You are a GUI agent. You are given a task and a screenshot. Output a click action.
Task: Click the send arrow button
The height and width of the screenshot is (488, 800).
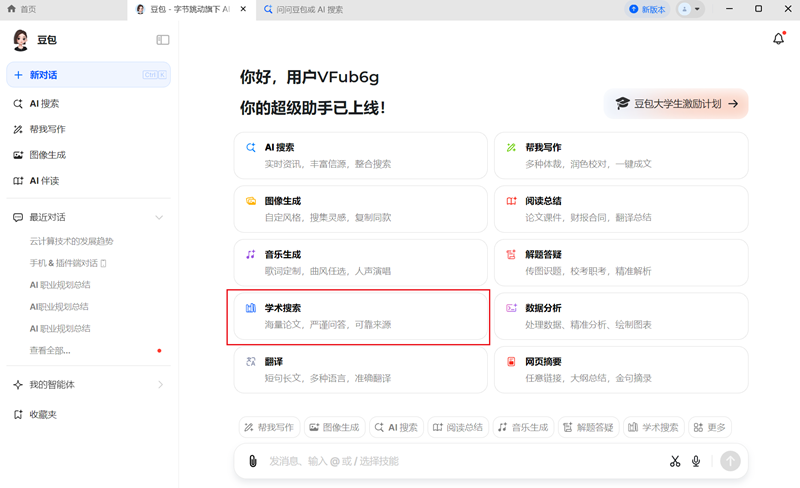(x=730, y=461)
